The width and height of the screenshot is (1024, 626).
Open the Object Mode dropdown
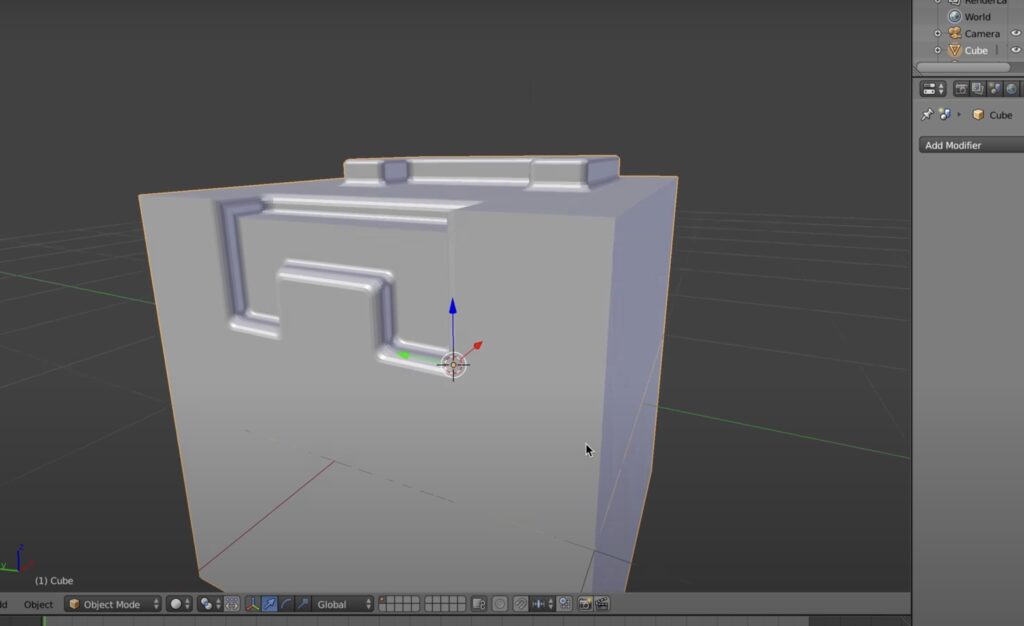(113, 604)
